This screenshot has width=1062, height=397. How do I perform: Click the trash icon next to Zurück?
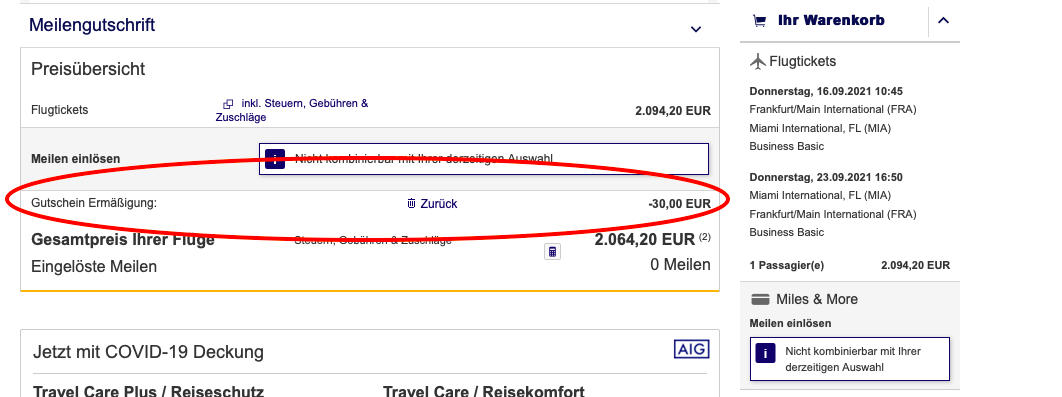(x=411, y=203)
